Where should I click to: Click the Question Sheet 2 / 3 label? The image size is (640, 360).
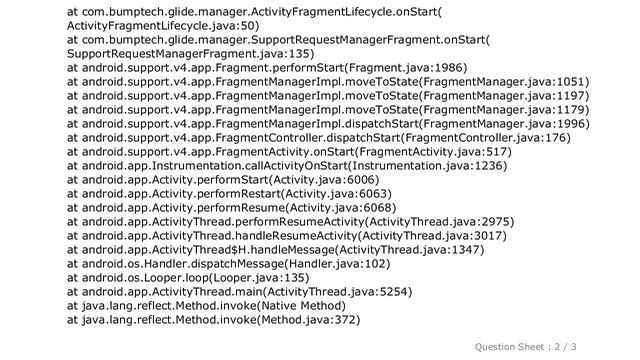tap(525, 347)
